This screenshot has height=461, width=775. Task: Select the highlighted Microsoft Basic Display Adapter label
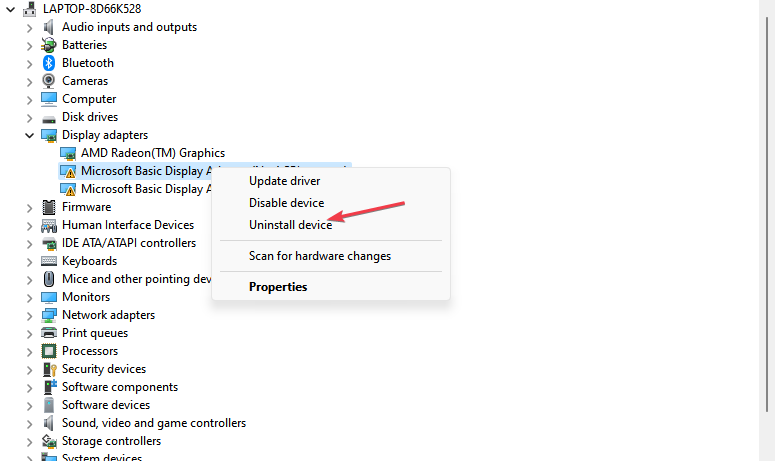point(146,171)
